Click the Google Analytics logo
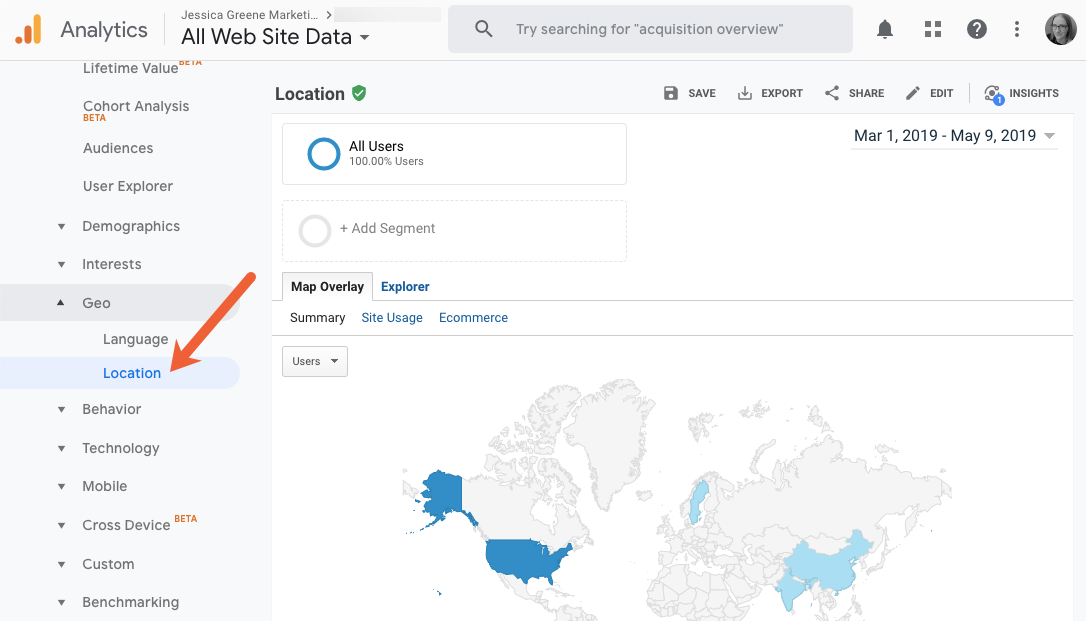Screen dimensions: 1086x621 pos(29,29)
